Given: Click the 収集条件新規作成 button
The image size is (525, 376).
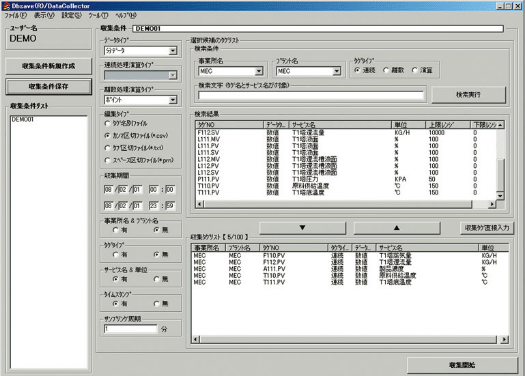Looking at the screenshot, I should coord(49,66).
